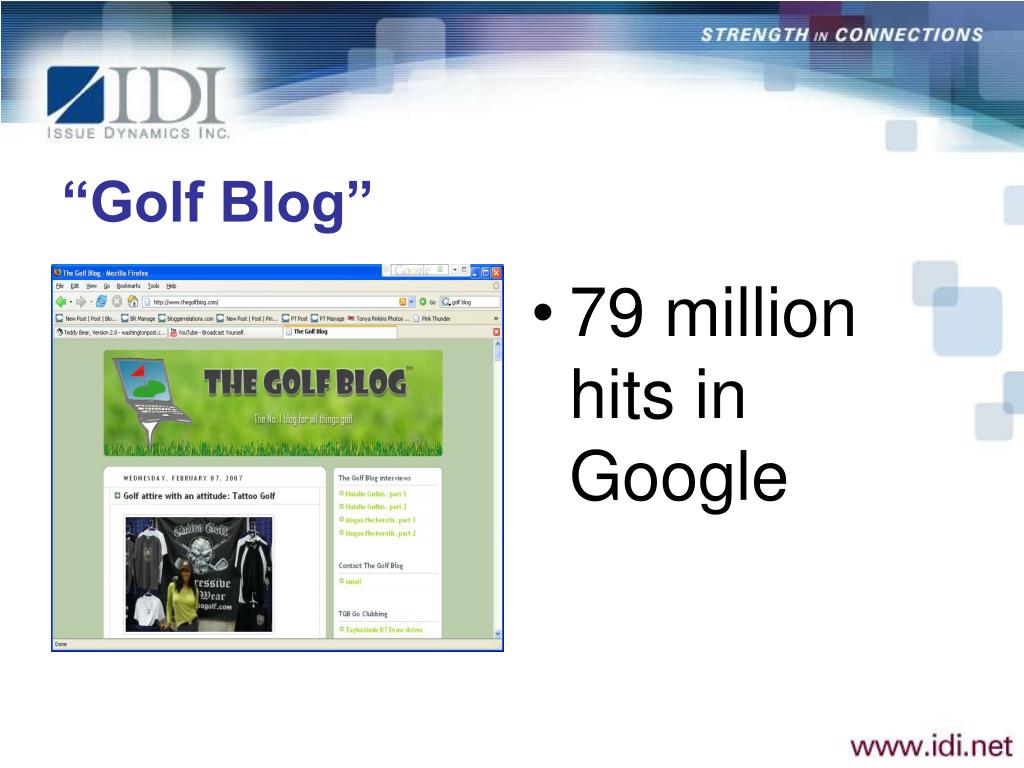
Task: Click the green Go button beside address bar
Action: [x=423, y=302]
